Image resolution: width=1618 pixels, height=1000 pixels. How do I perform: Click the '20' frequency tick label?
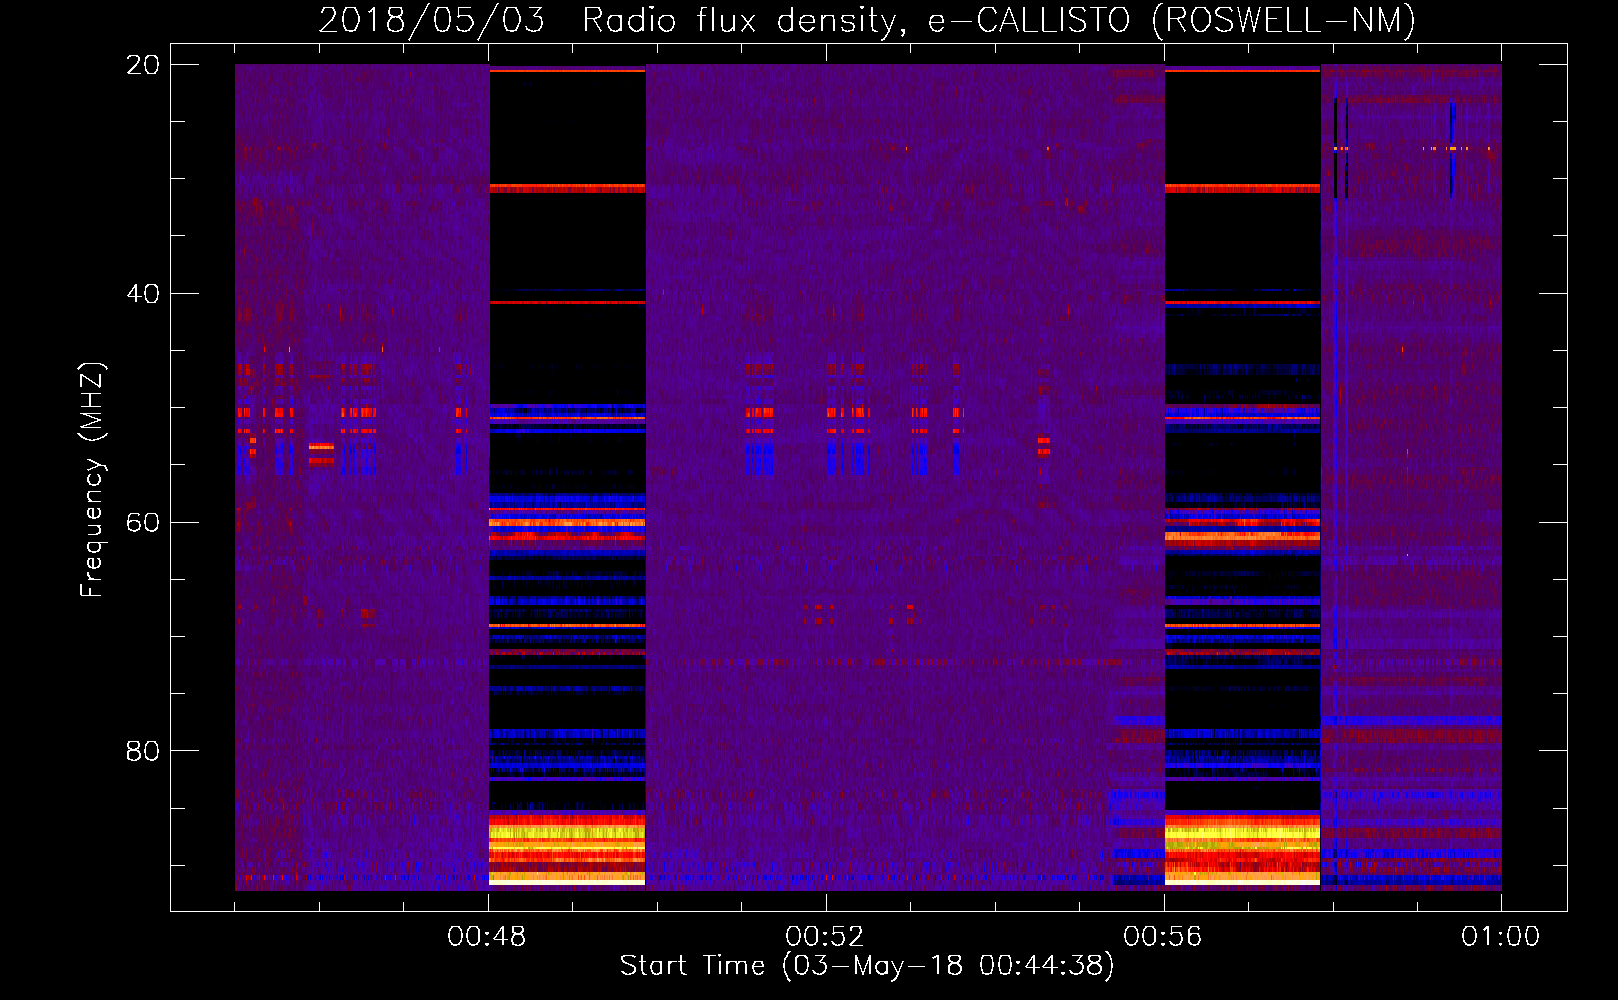pyautogui.click(x=142, y=65)
